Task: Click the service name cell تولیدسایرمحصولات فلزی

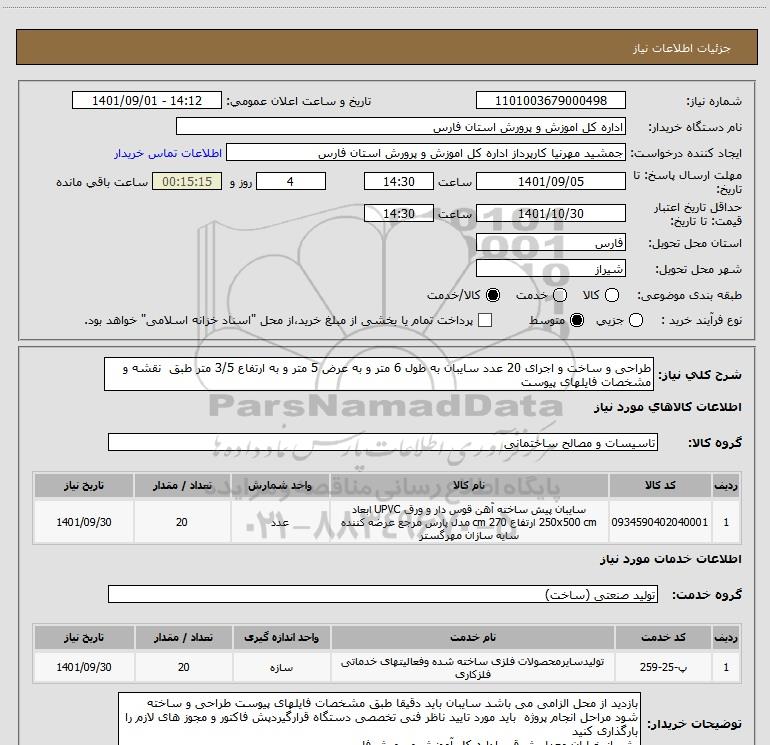Action: click(473, 667)
